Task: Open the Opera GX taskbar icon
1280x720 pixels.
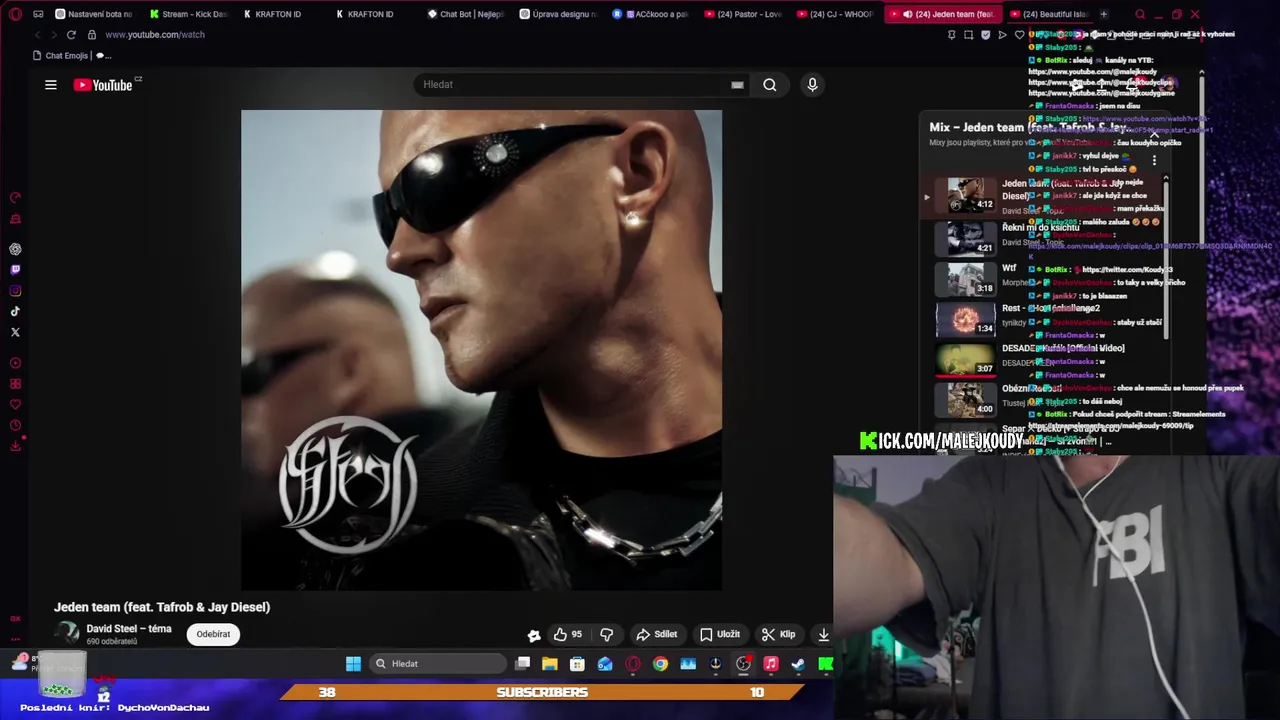Action: (633, 664)
